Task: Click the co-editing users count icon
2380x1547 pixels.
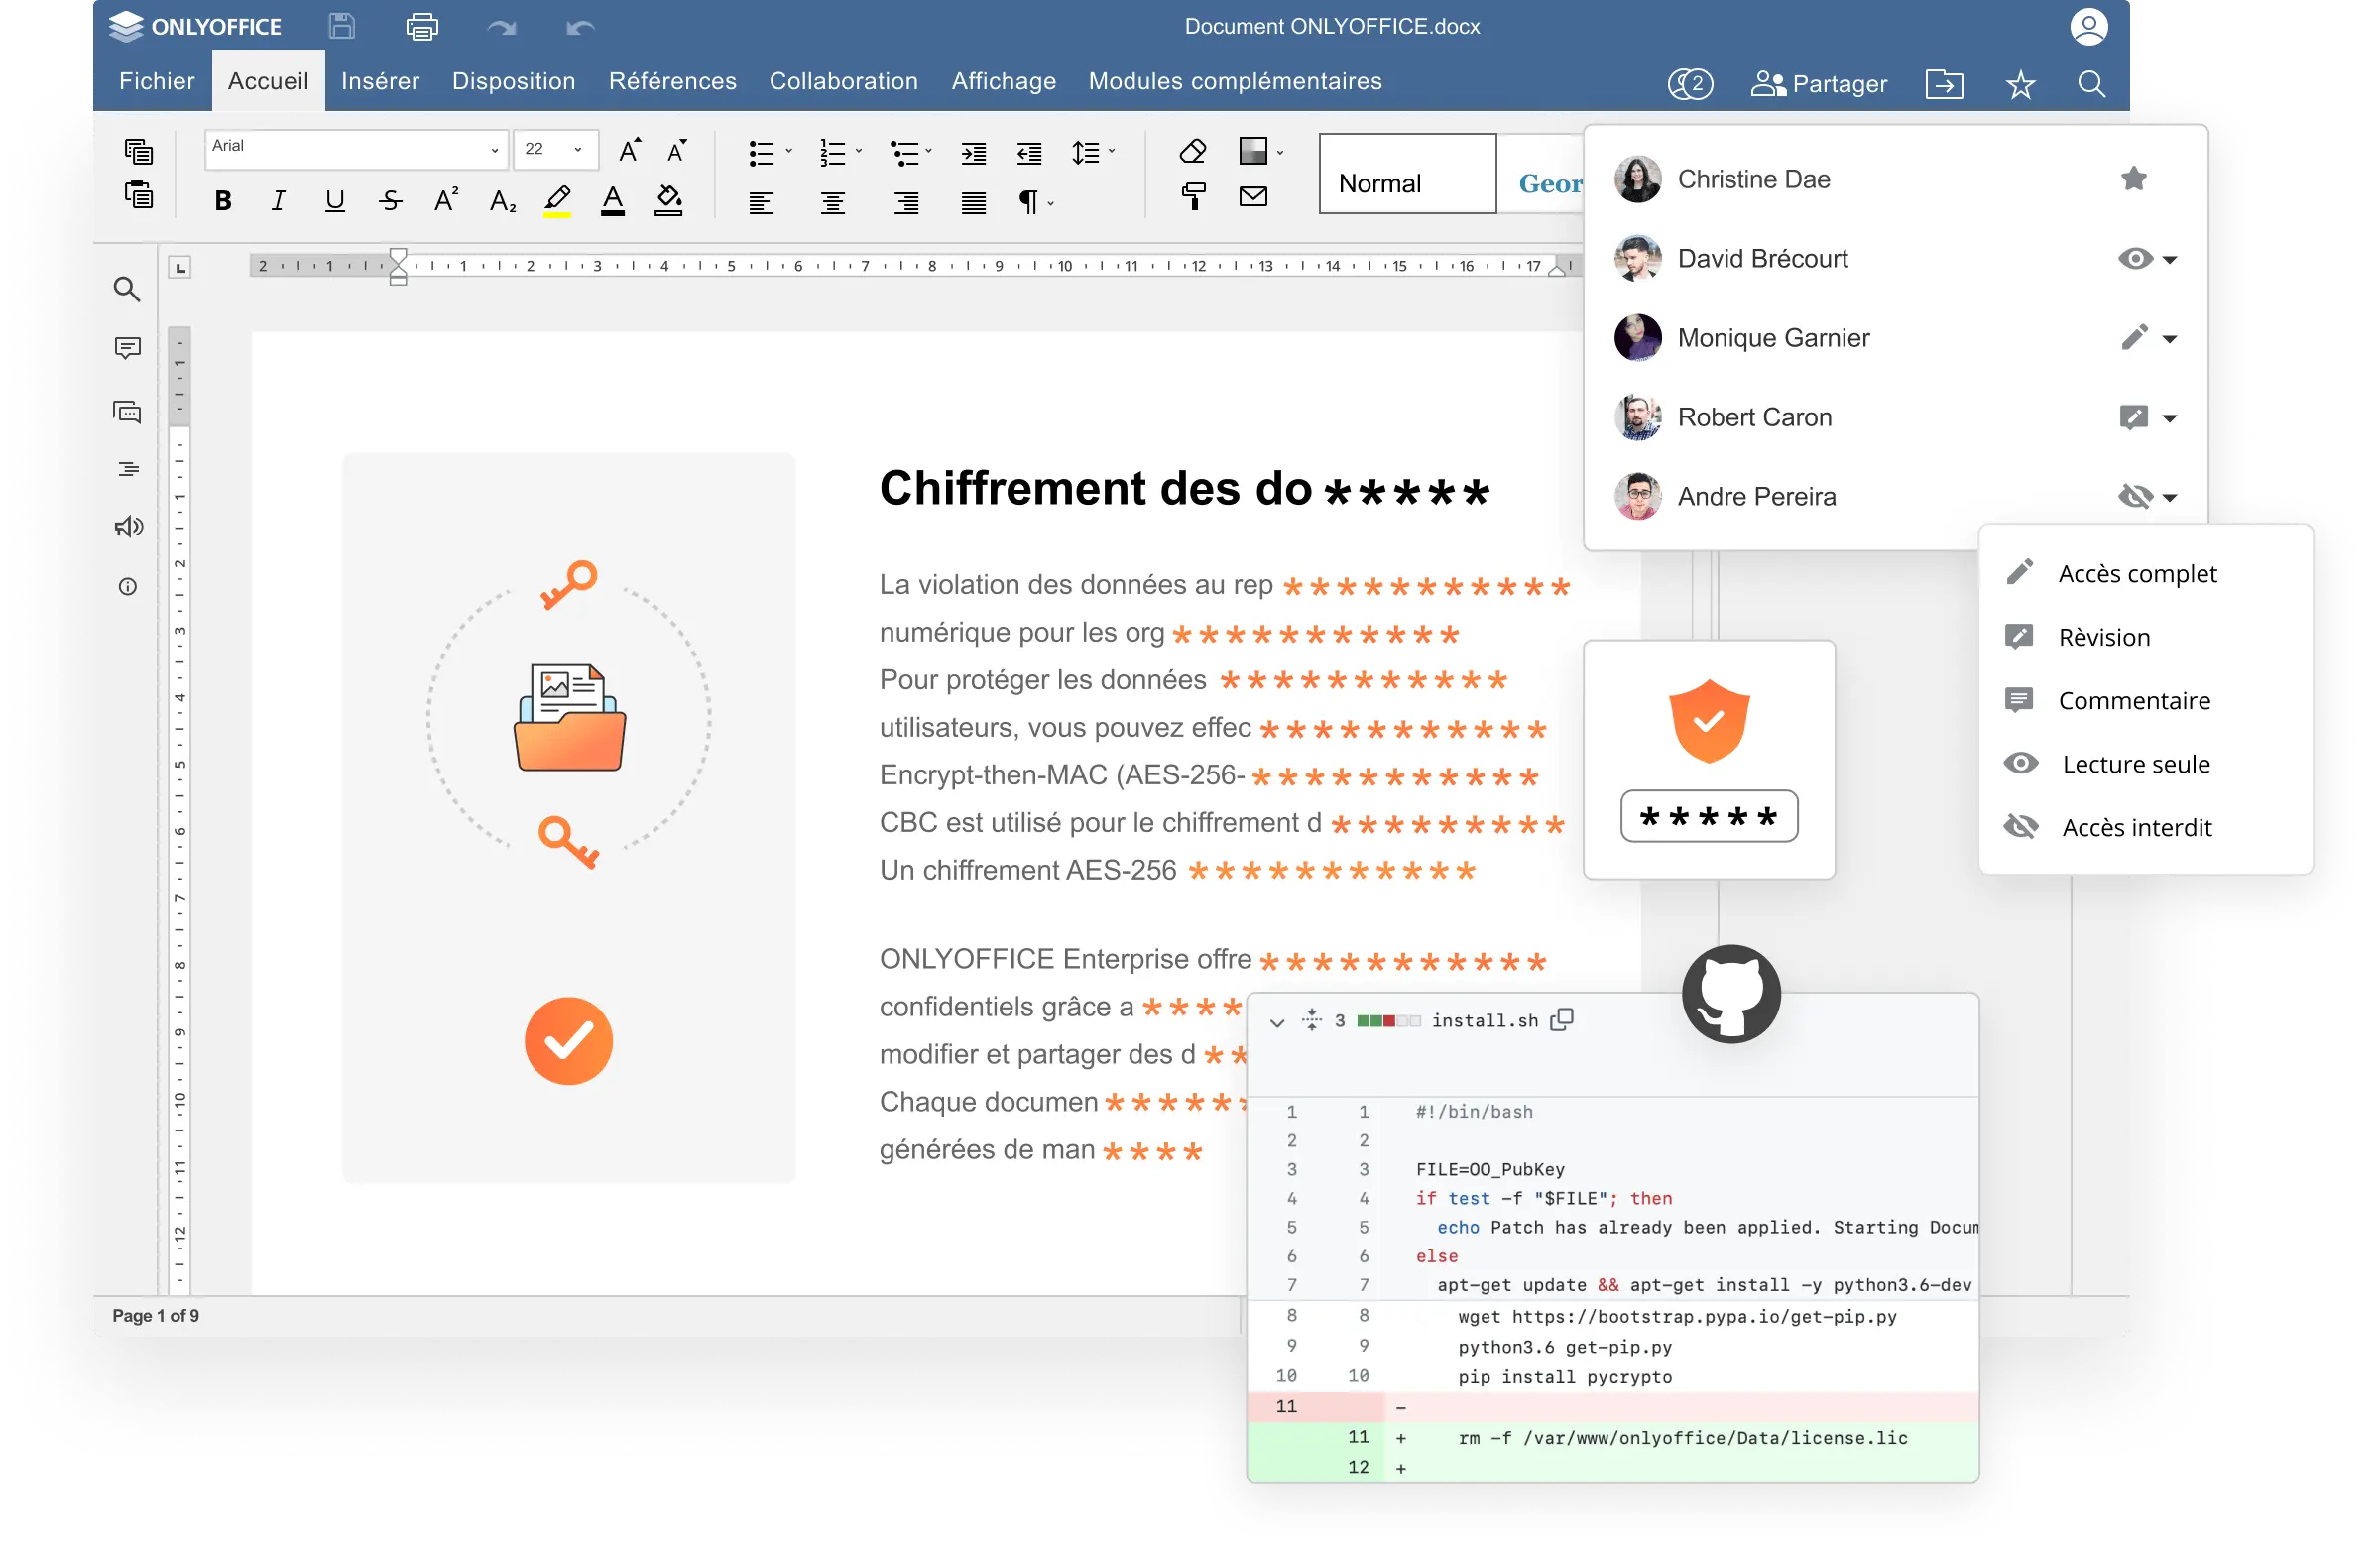Action: (x=1690, y=84)
